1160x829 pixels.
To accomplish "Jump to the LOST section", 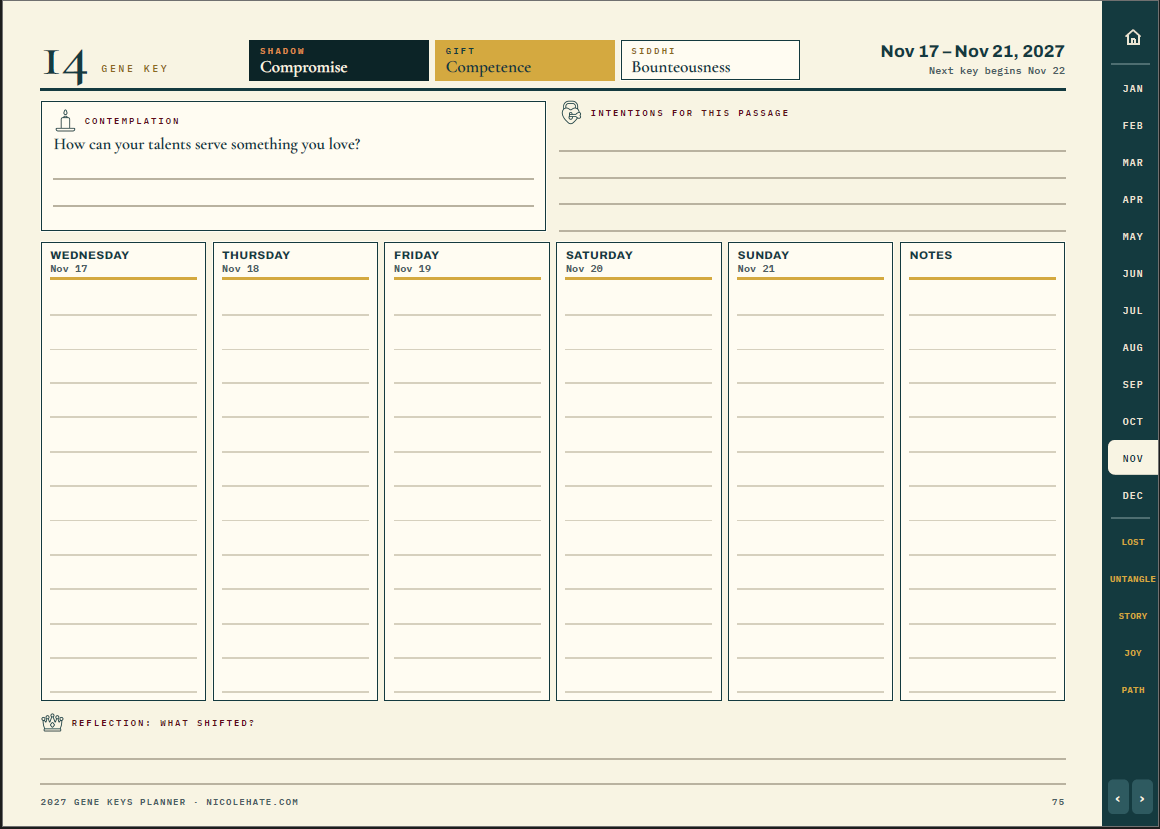I will click(1133, 542).
